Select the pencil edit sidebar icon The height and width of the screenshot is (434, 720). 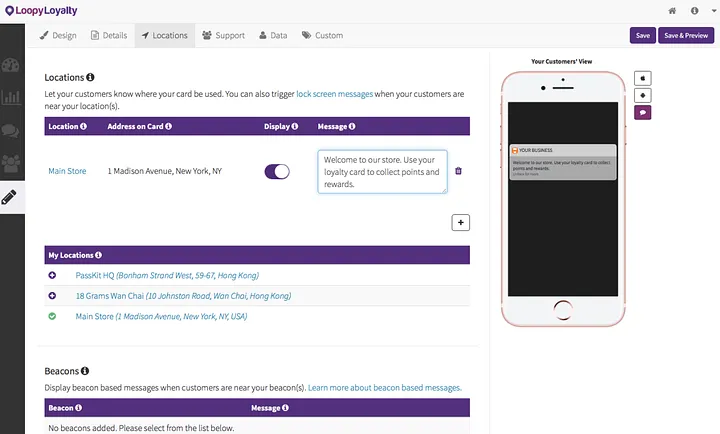click(9, 197)
